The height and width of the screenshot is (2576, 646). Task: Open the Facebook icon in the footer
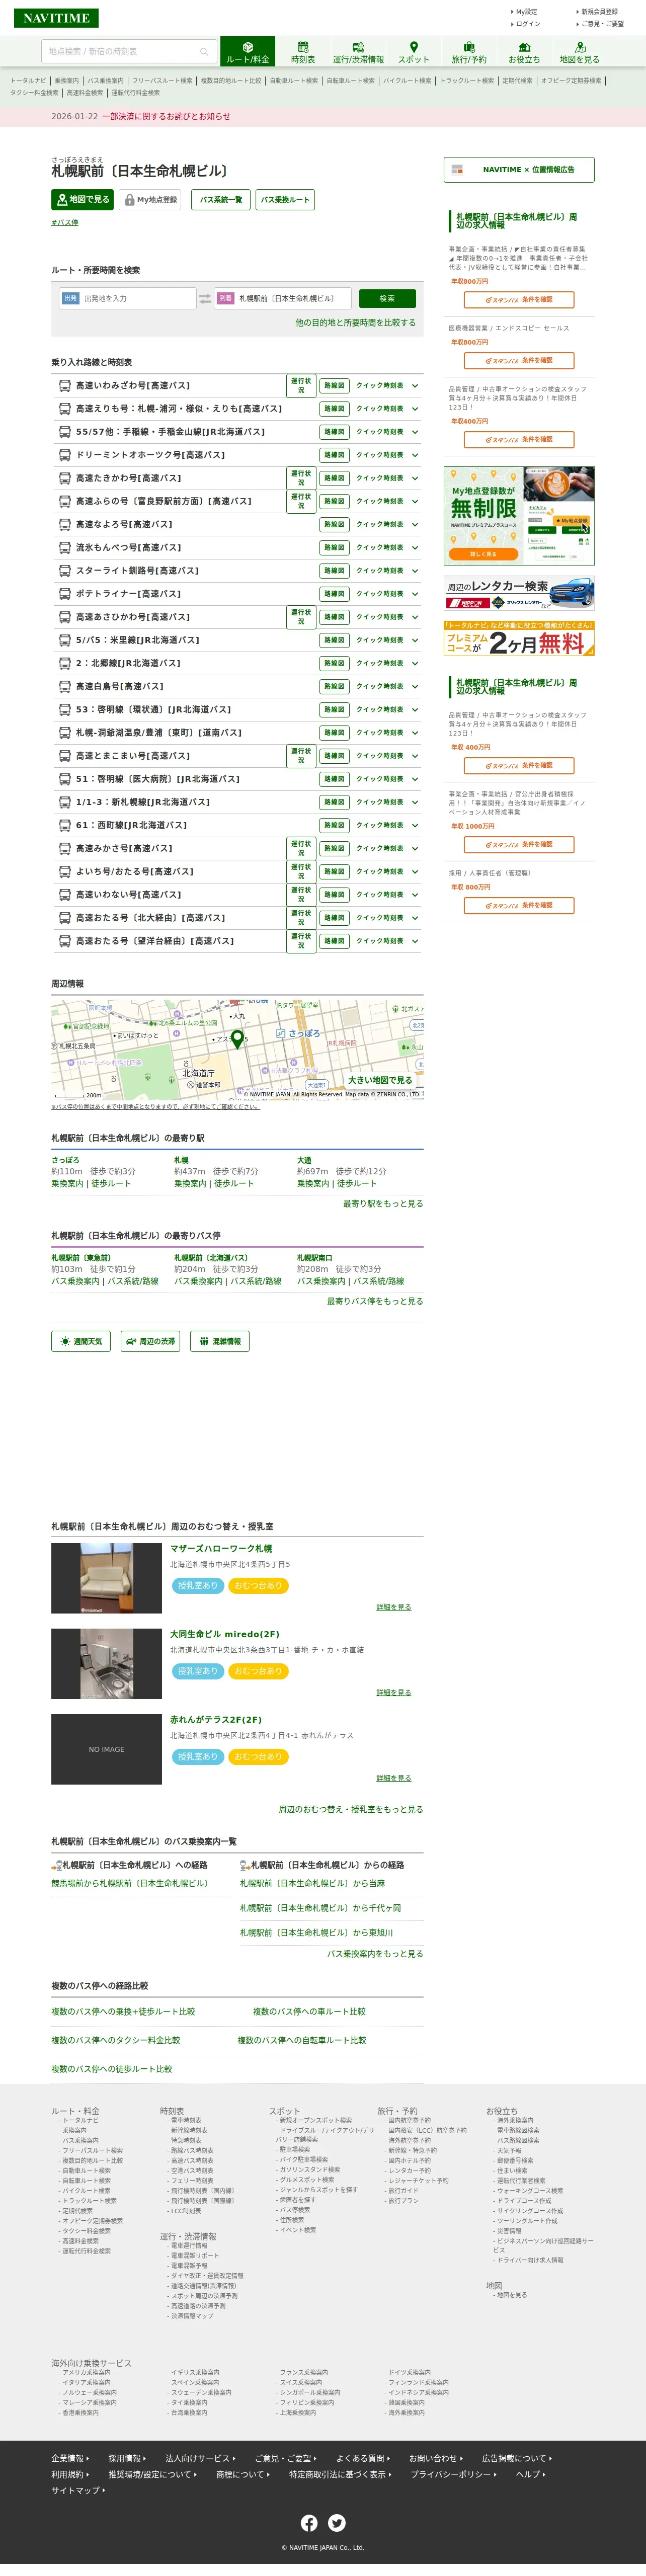pyautogui.click(x=309, y=2523)
